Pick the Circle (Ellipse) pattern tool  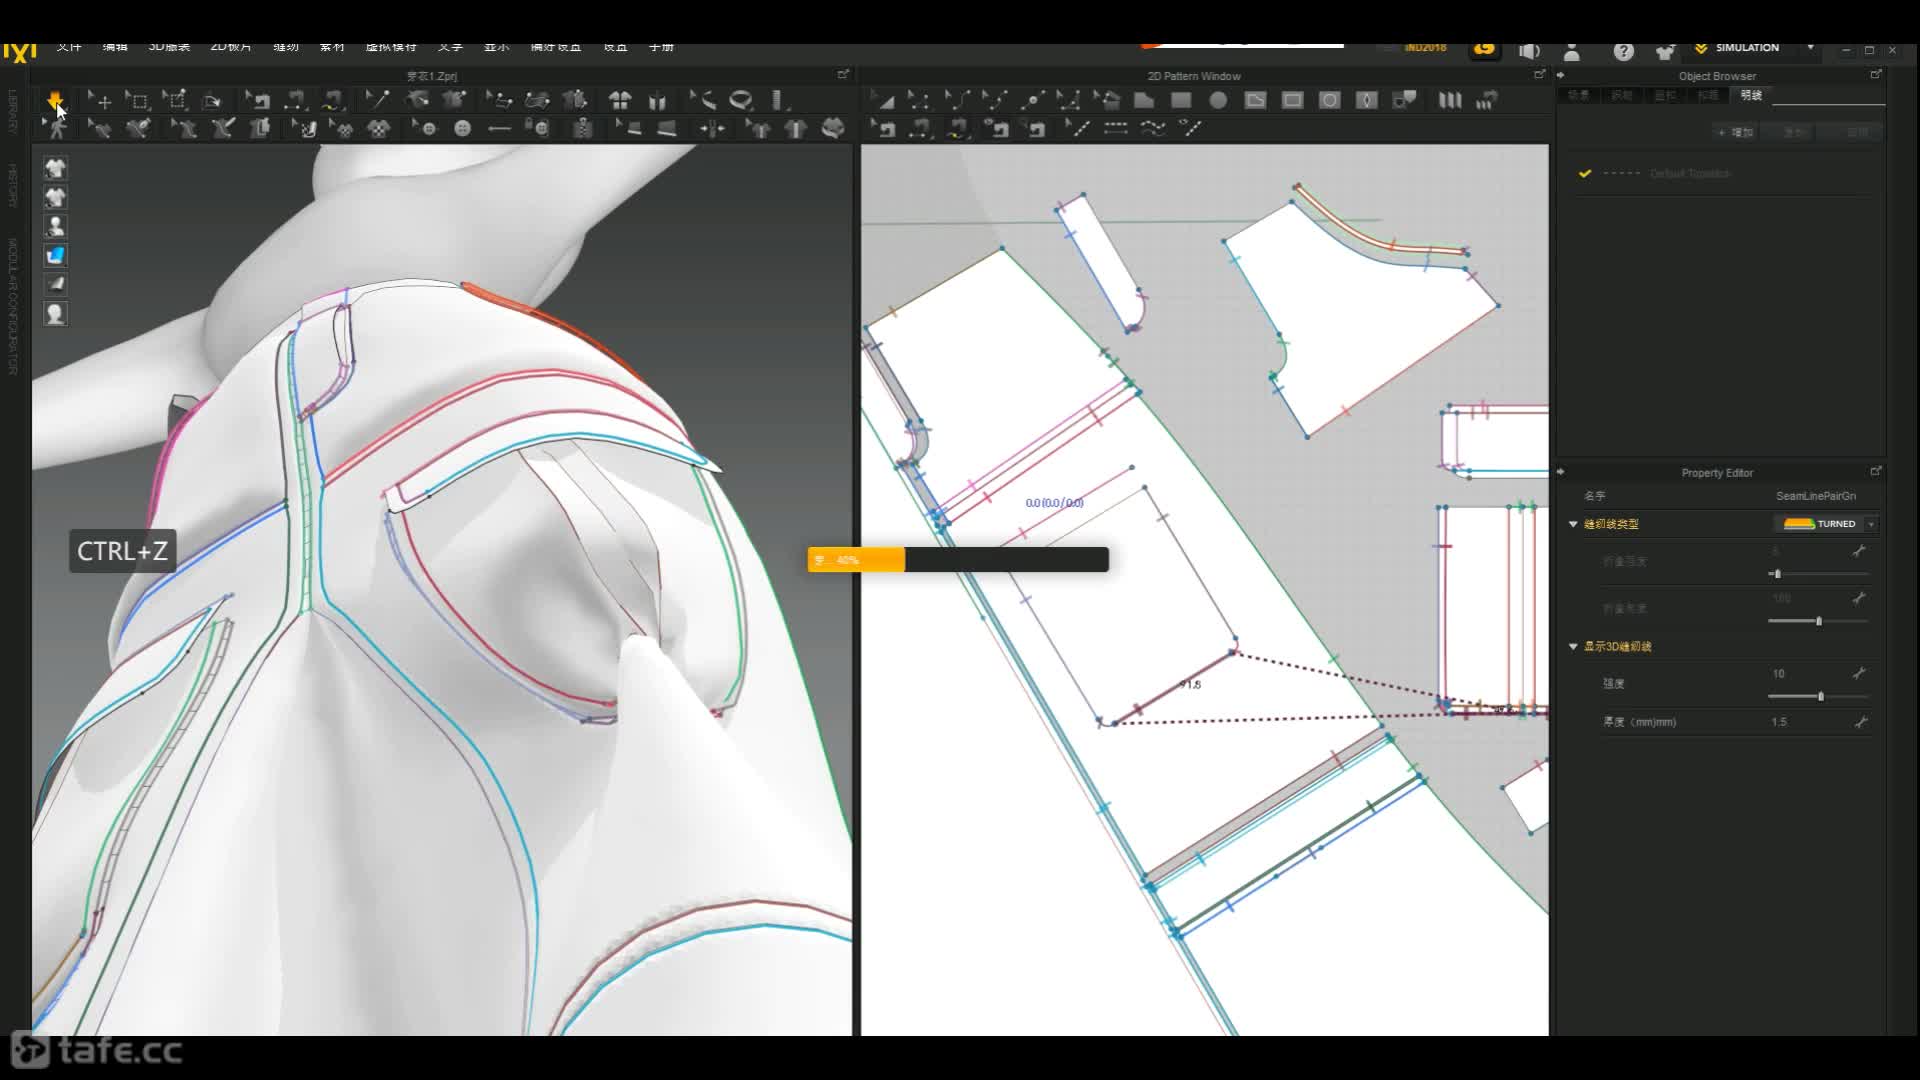1218,100
